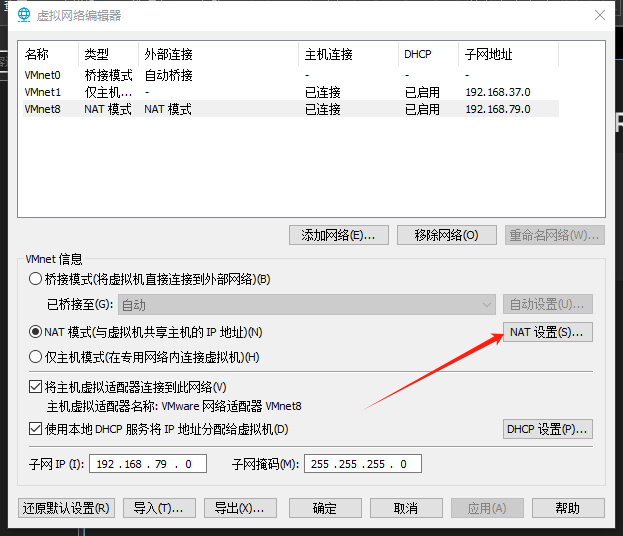Click the 自动设置(U)... button
This screenshot has width=623, height=536.
pyautogui.click(x=548, y=304)
